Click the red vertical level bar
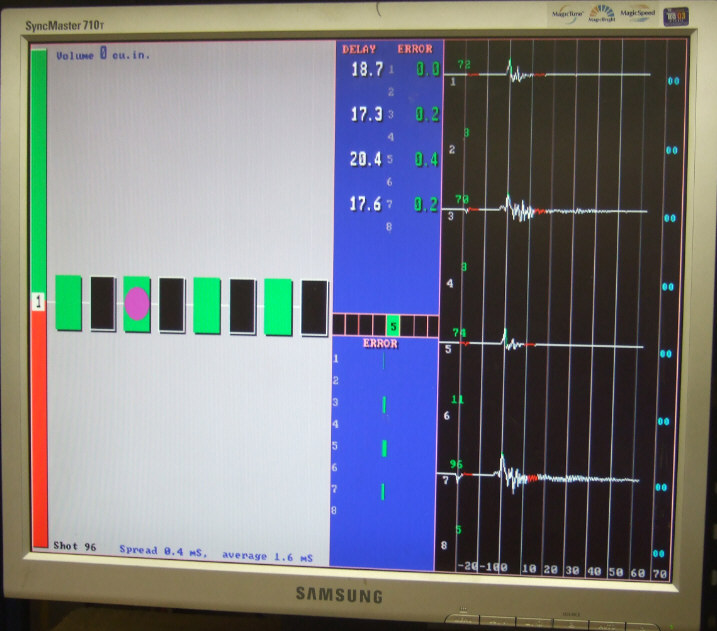 coord(39,430)
